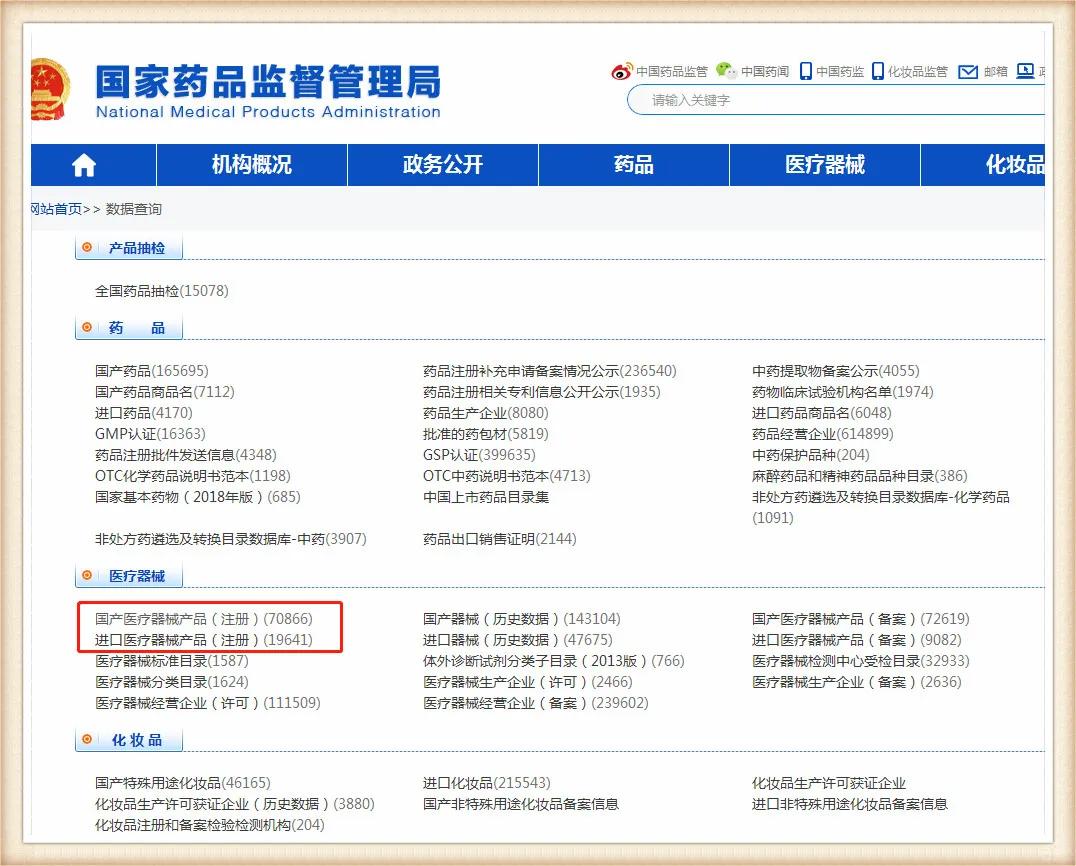Viewport: 1076px width, 866px height.
Task: Select the 产品抽检 section tab
Action: (138, 247)
